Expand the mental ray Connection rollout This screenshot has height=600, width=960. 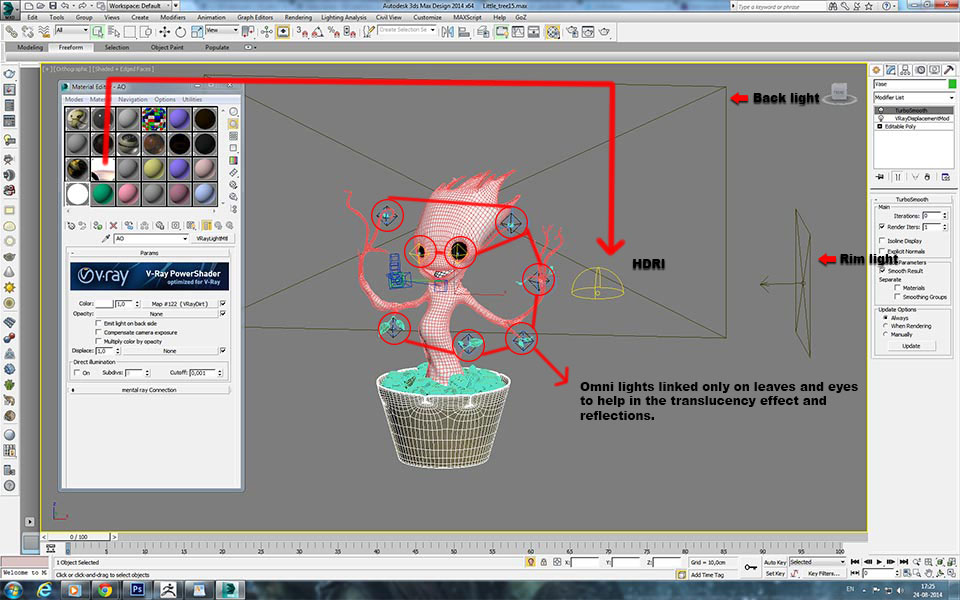(149, 389)
